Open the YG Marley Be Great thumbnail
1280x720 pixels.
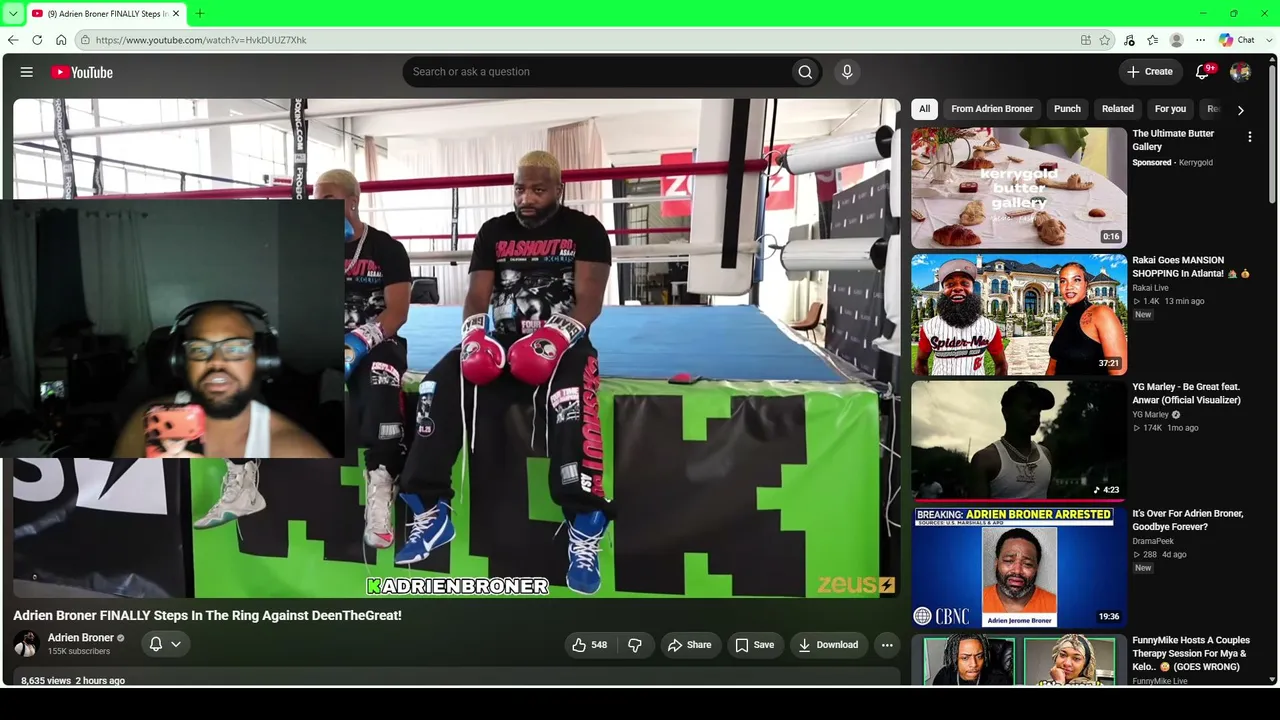tap(1019, 441)
